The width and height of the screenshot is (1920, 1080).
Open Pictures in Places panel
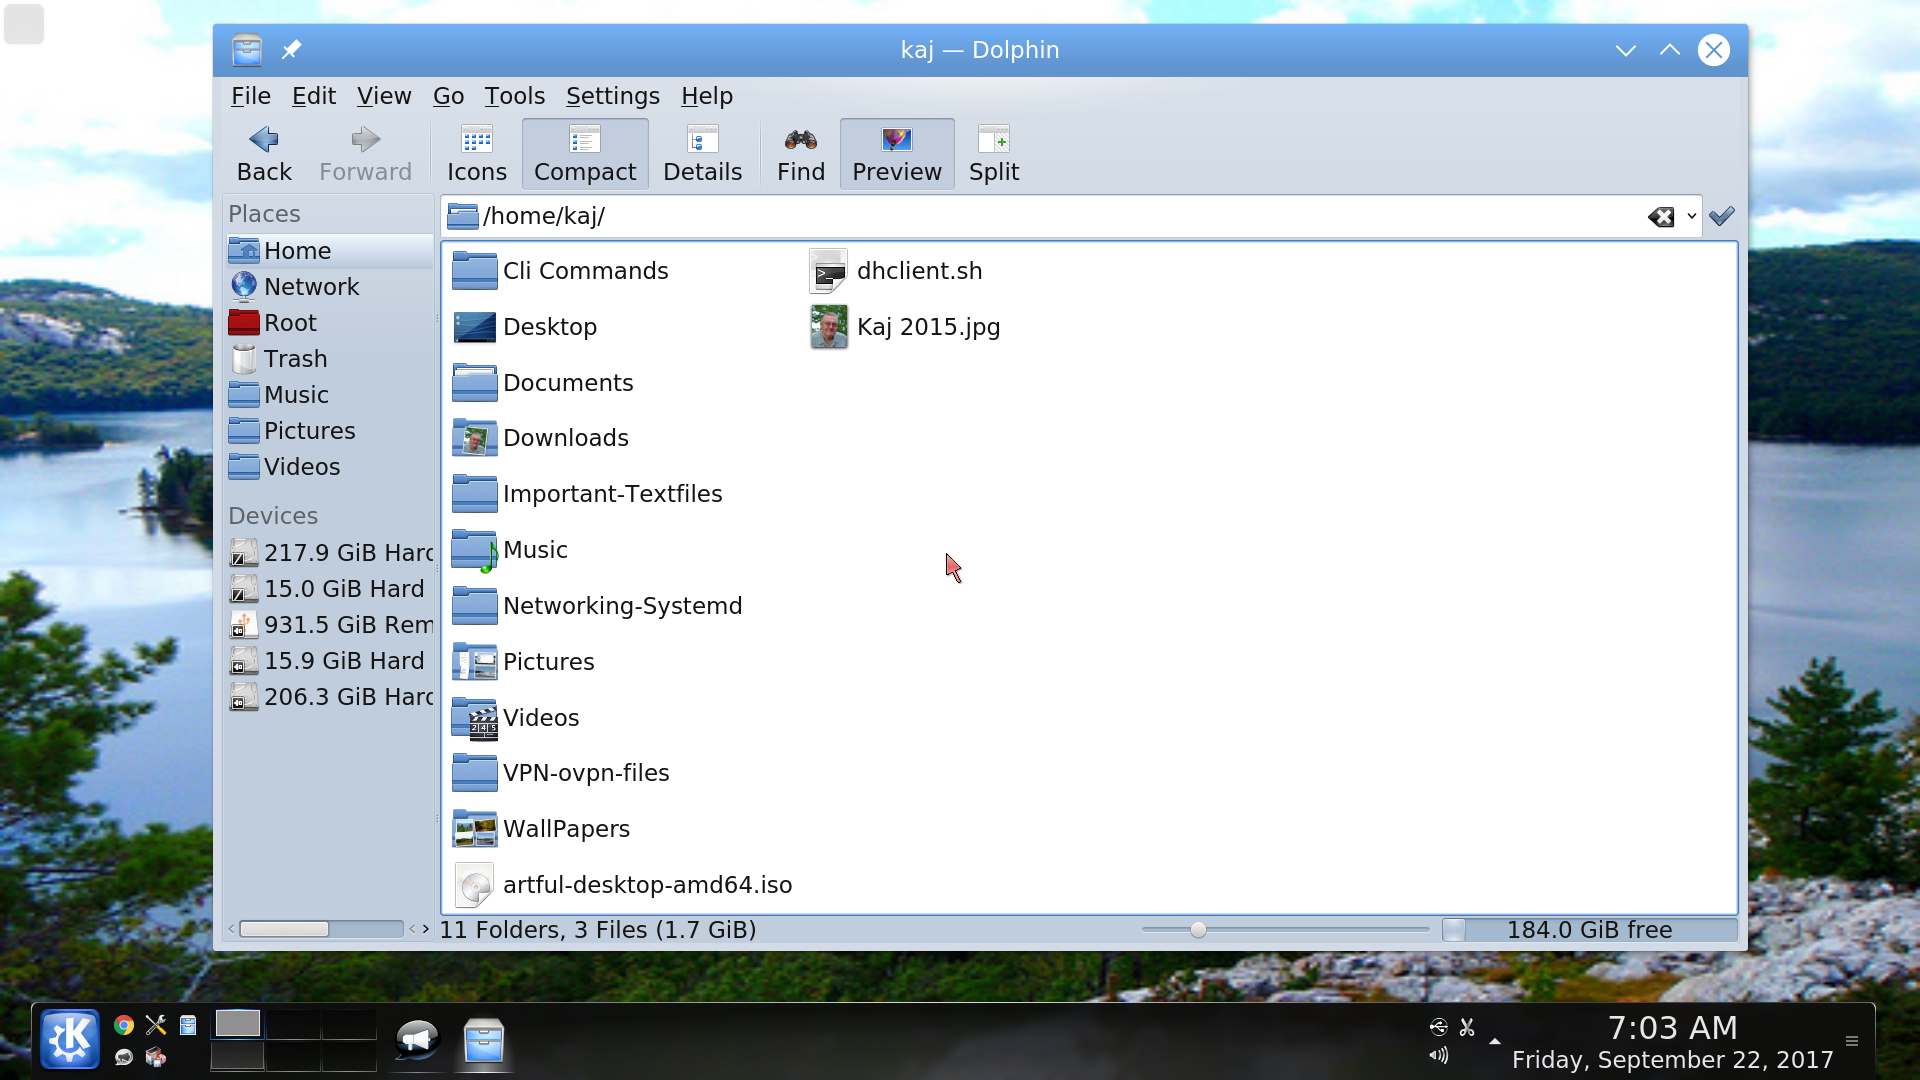pyautogui.click(x=329, y=431)
